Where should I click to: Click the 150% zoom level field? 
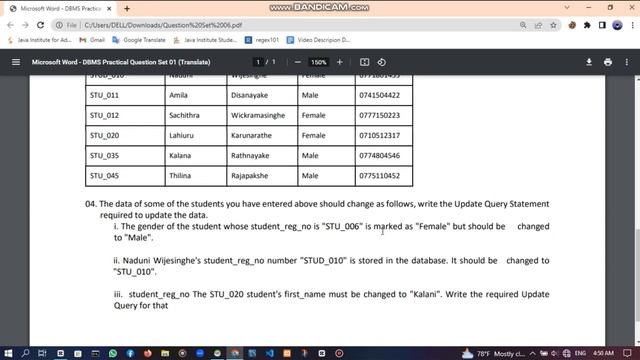point(319,62)
